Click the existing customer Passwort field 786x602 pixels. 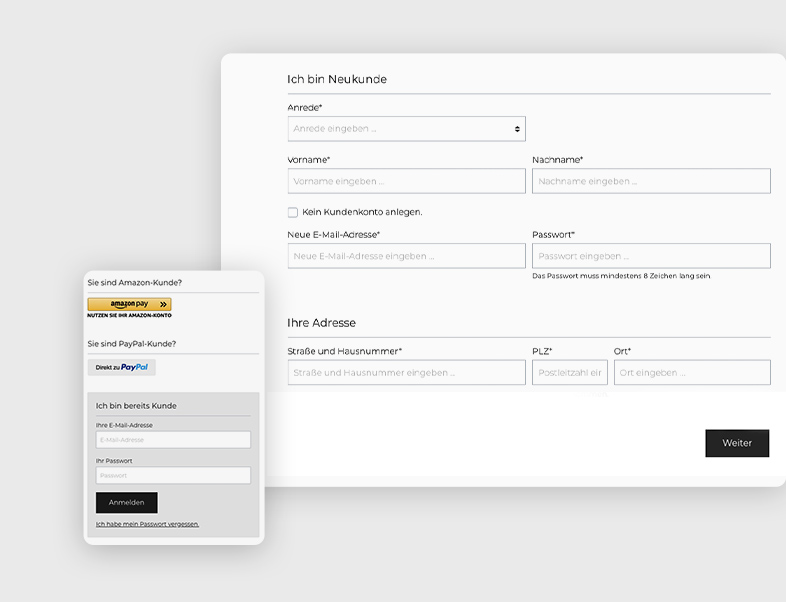coord(173,476)
